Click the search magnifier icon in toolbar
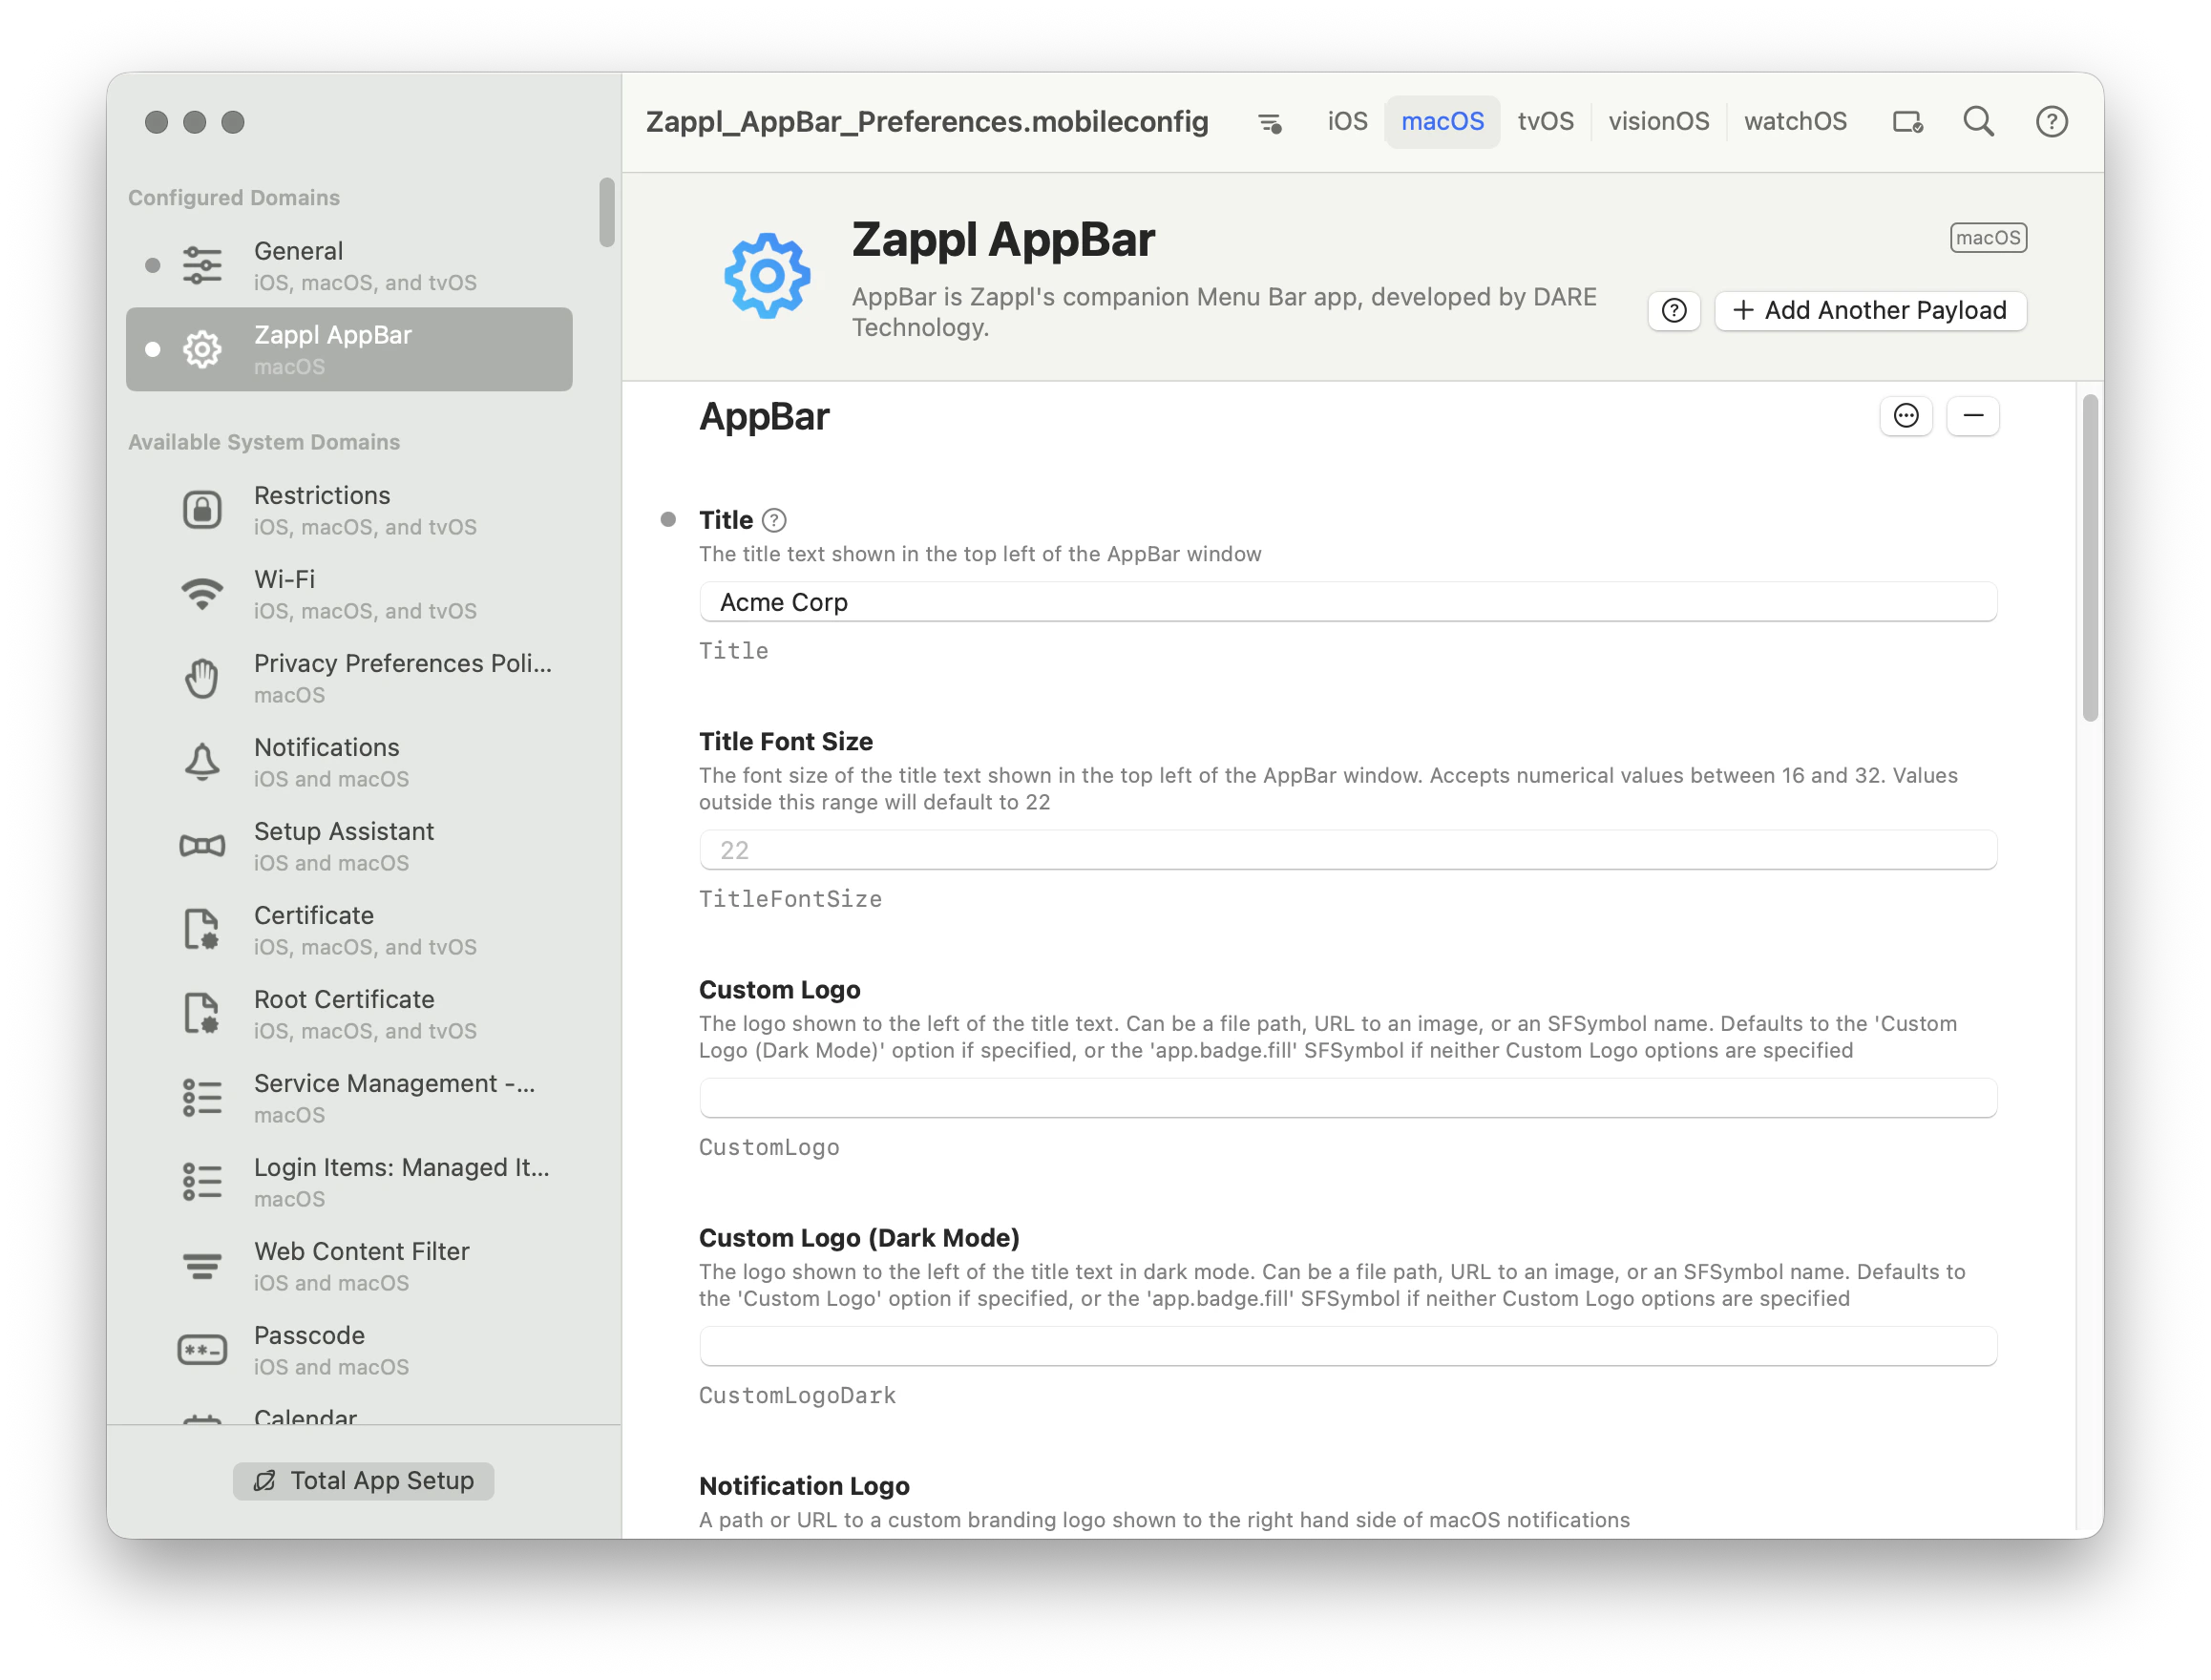This screenshot has height=1680, width=2211. click(1979, 121)
